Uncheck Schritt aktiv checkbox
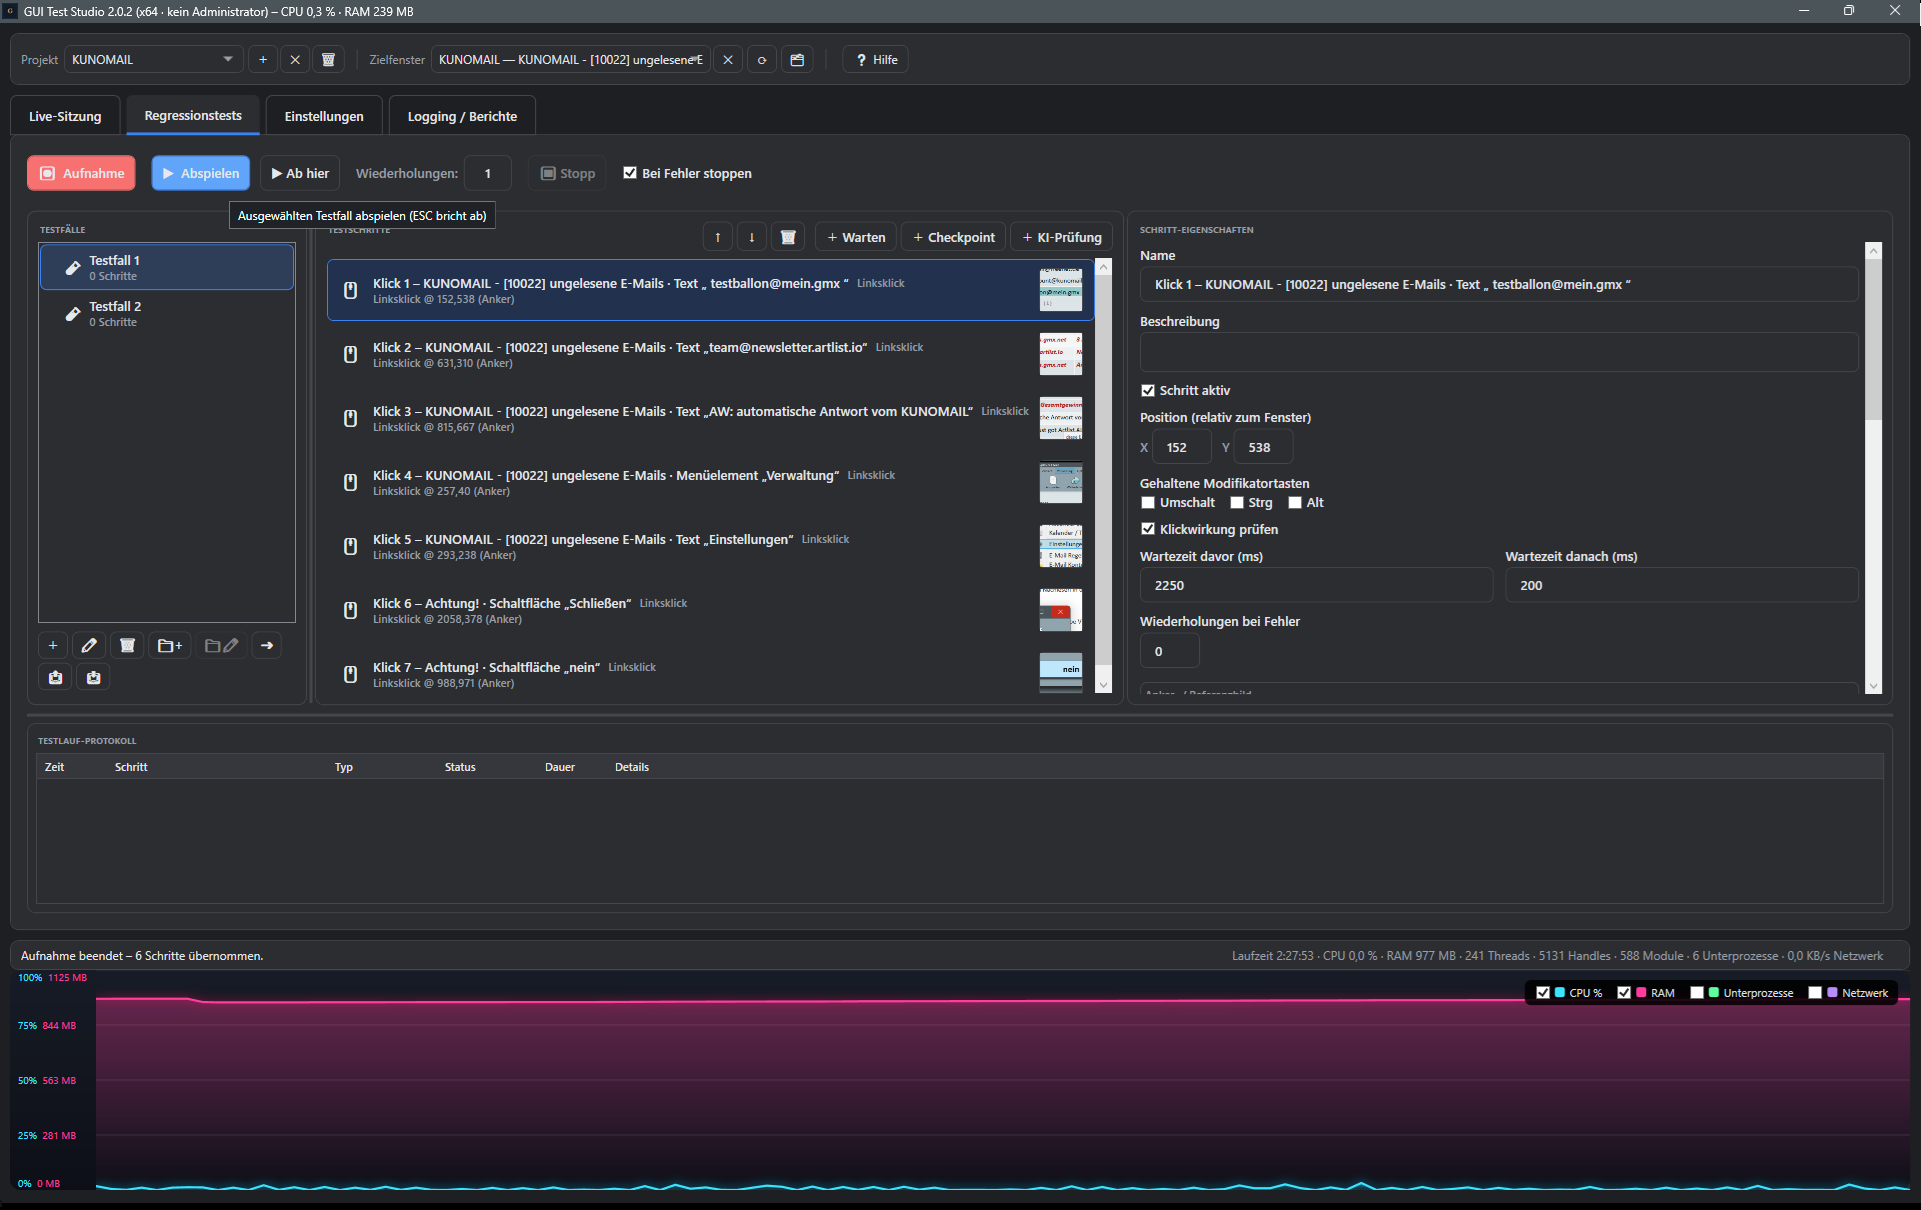This screenshot has height=1210, width=1921. pos(1148,391)
